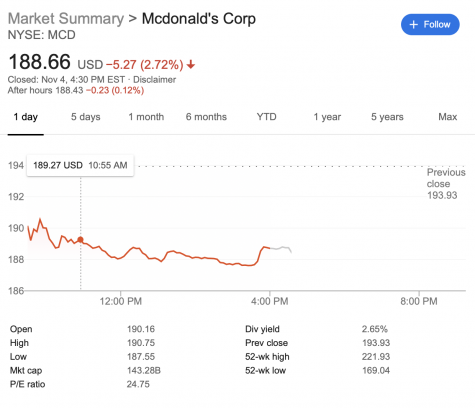475x408 pixels.
Task: Go to Market Summary breadcrumb
Action: [x=66, y=19]
